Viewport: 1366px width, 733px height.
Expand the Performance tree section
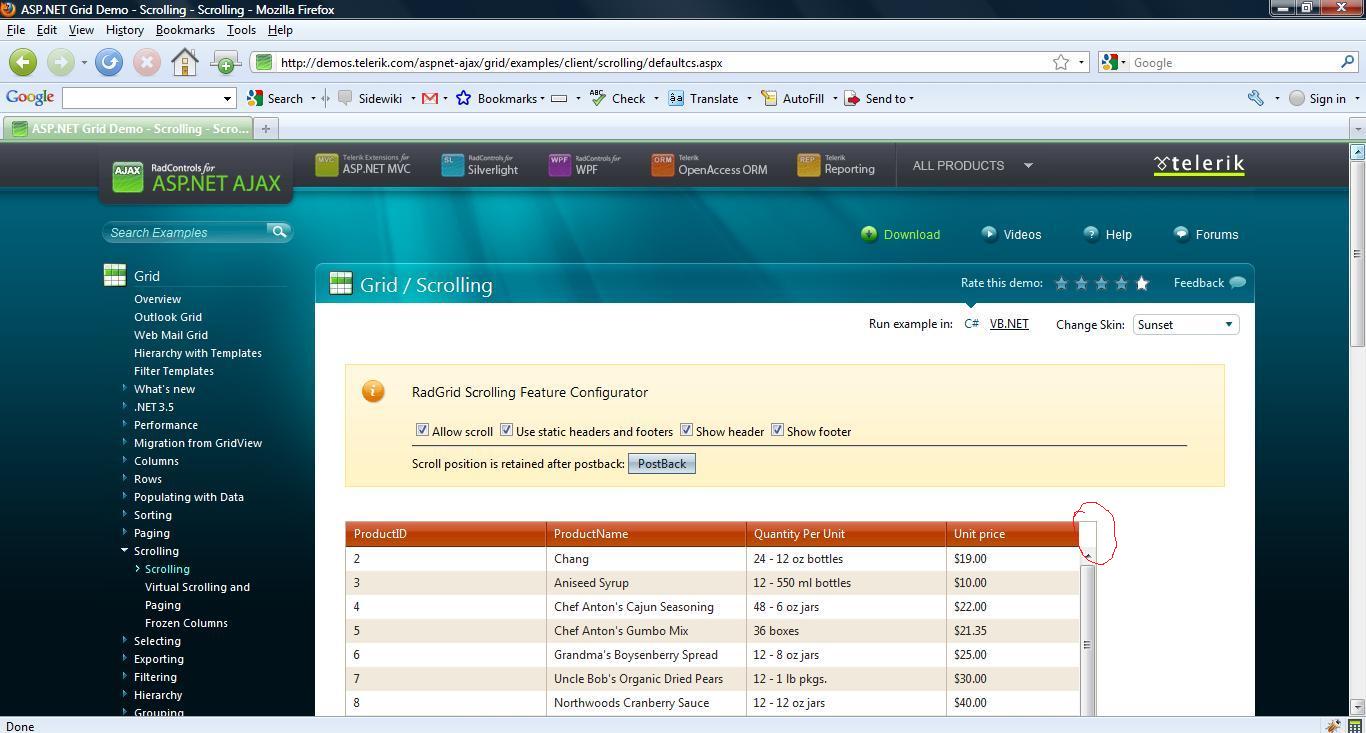click(x=125, y=424)
